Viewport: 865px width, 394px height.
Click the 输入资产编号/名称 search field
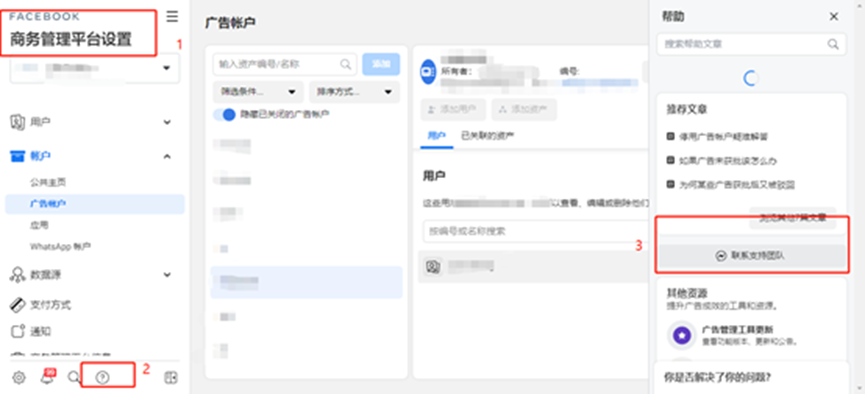285,64
